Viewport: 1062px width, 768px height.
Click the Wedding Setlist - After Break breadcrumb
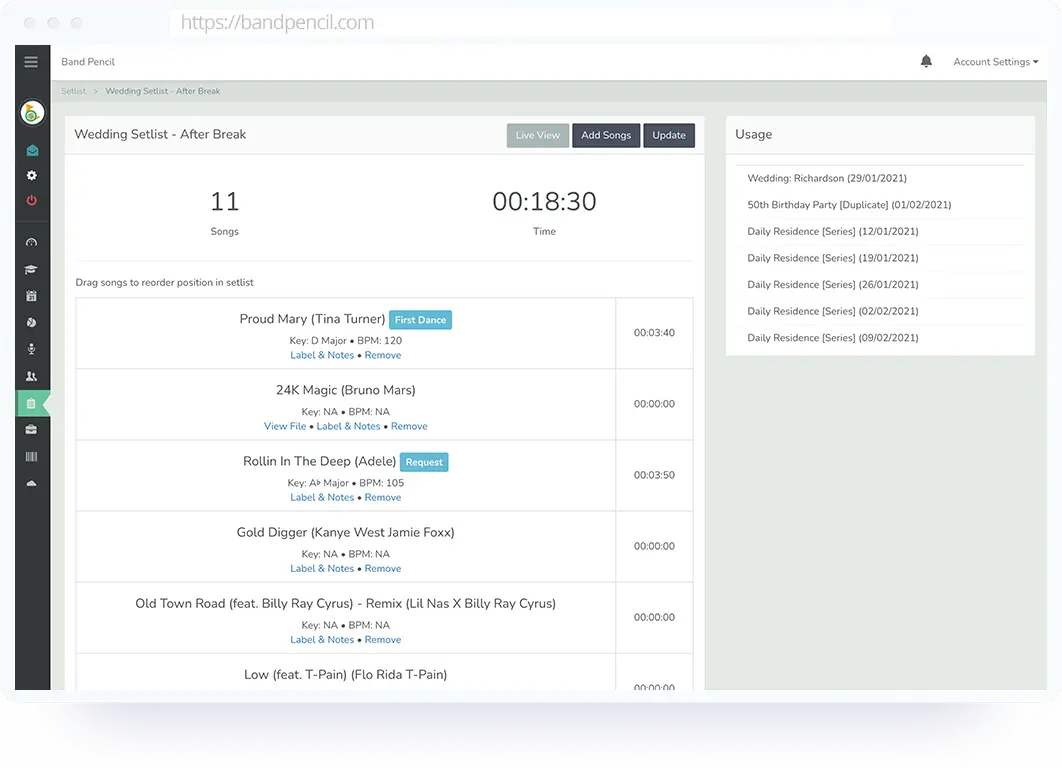click(x=163, y=91)
